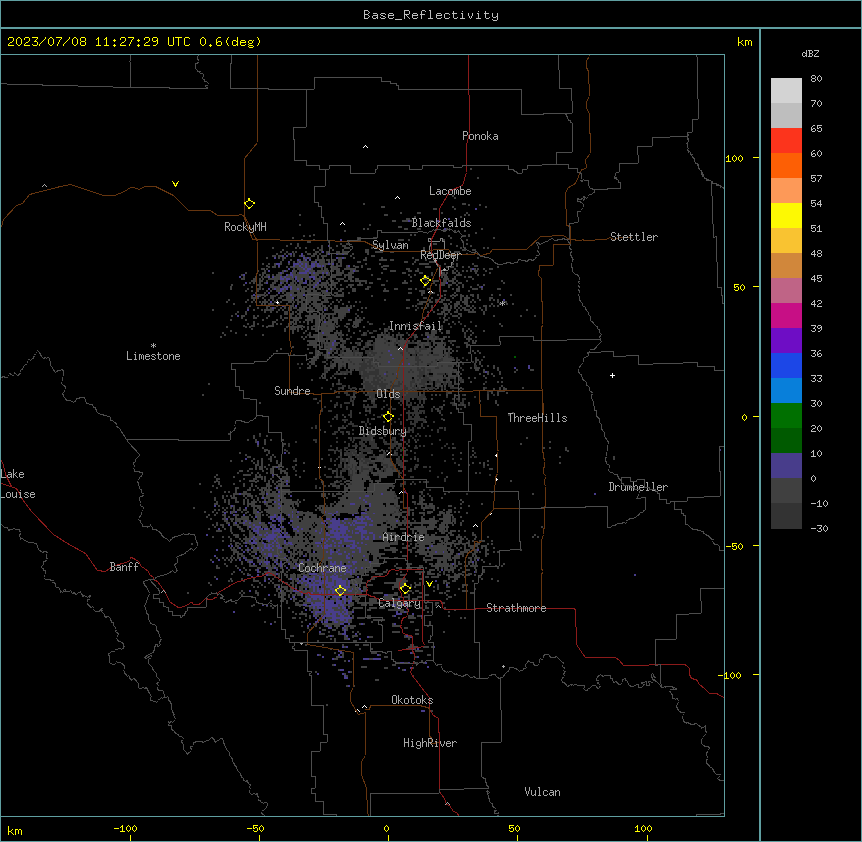The height and width of the screenshot is (842, 862).
Task: Pick the slate blue 0-10 dBZ swatch
Action: point(786,466)
